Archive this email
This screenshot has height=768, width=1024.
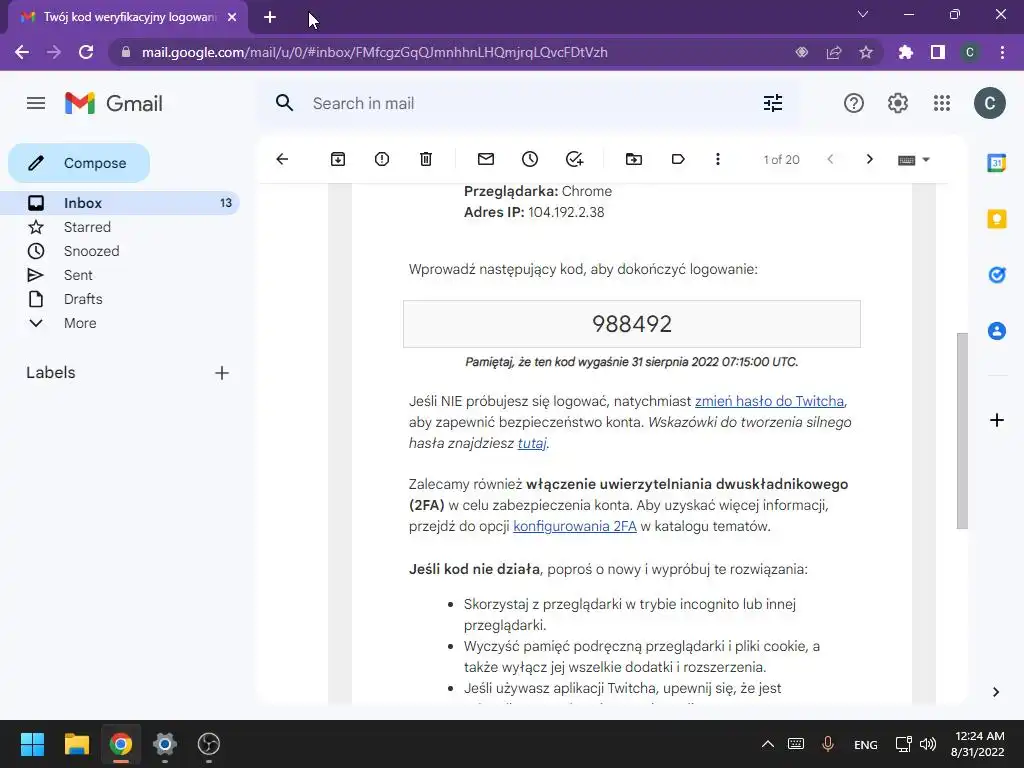click(x=338, y=159)
